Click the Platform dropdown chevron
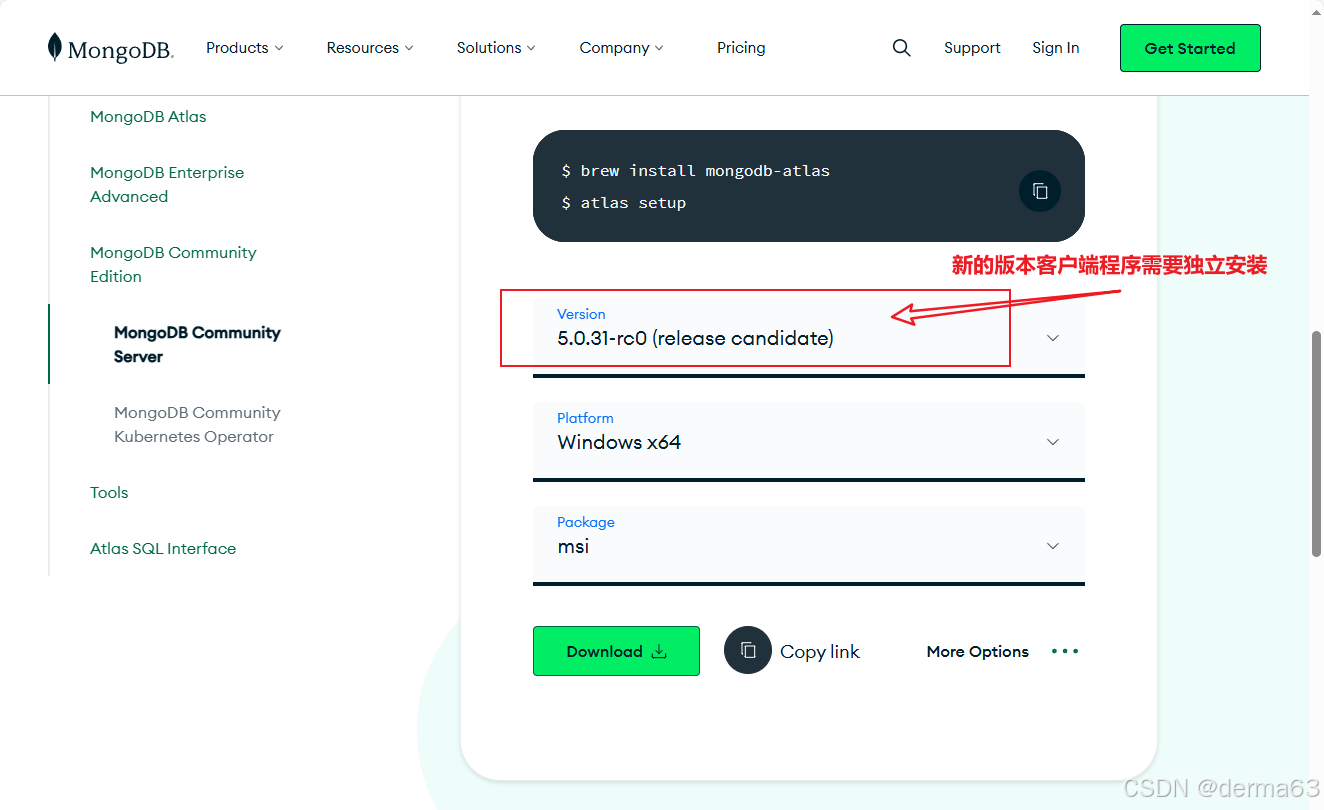The image size is (1324, 810). point(1053,442)
